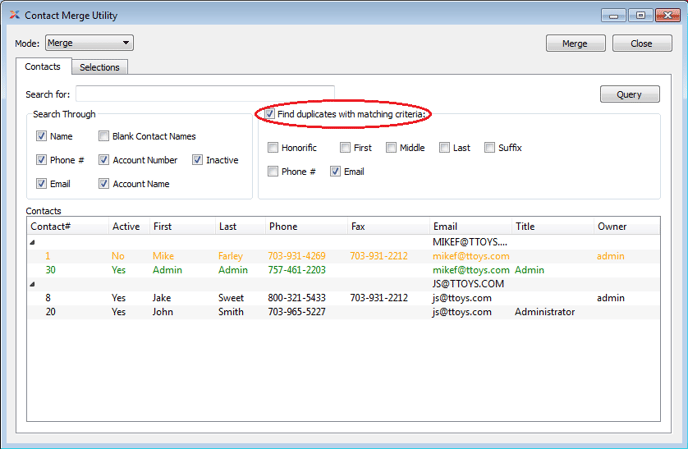The image size is (688, 449).
Task: Collapse the JS@TTOYS.COM group row
Action: coord(32,284)
